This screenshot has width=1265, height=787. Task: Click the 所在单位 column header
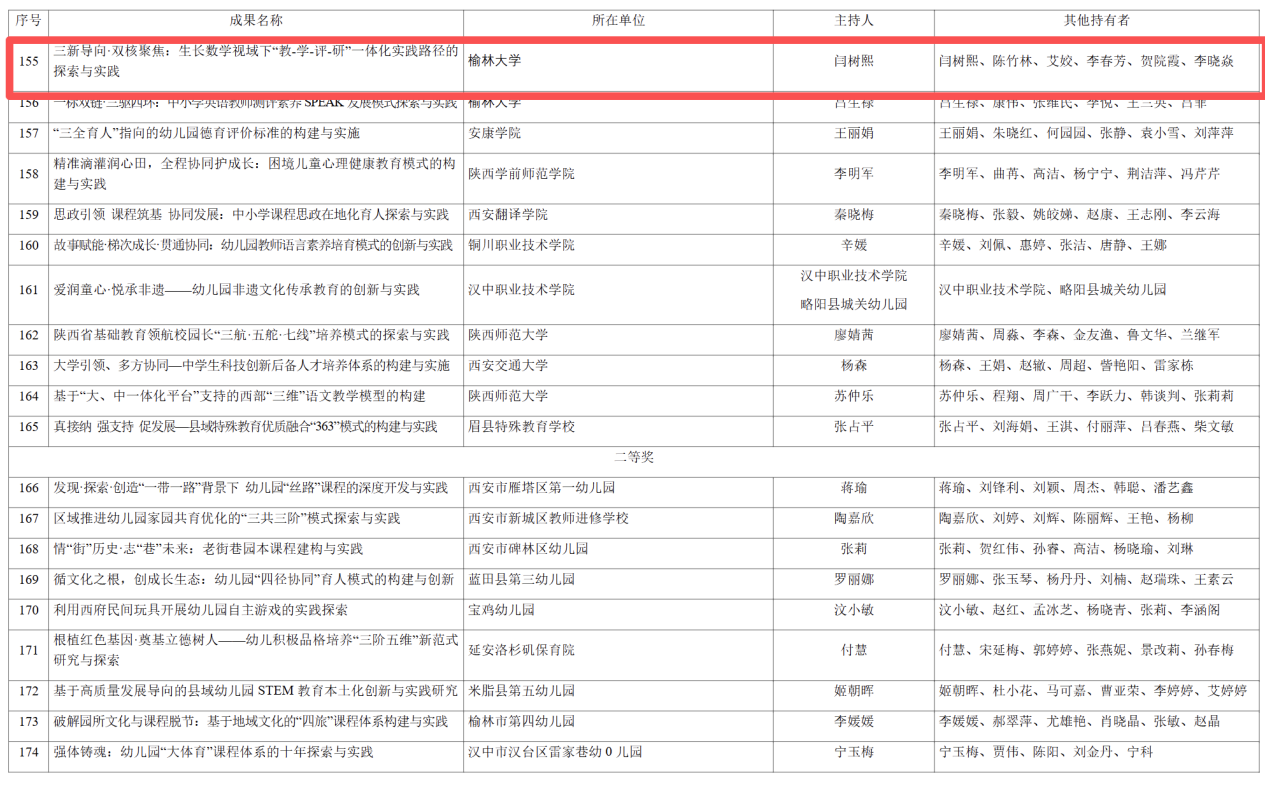coord(619,20)
